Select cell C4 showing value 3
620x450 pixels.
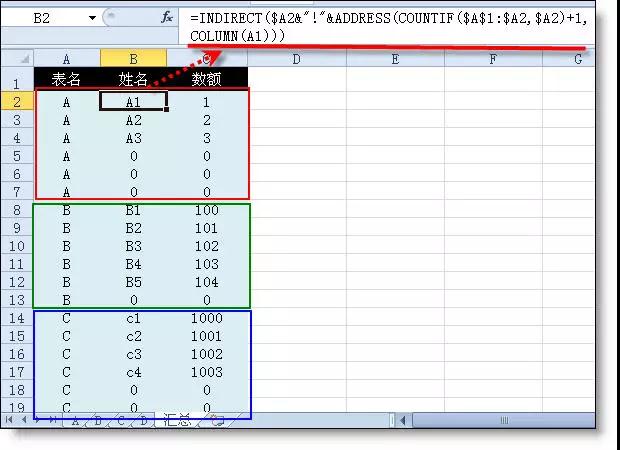206,138
